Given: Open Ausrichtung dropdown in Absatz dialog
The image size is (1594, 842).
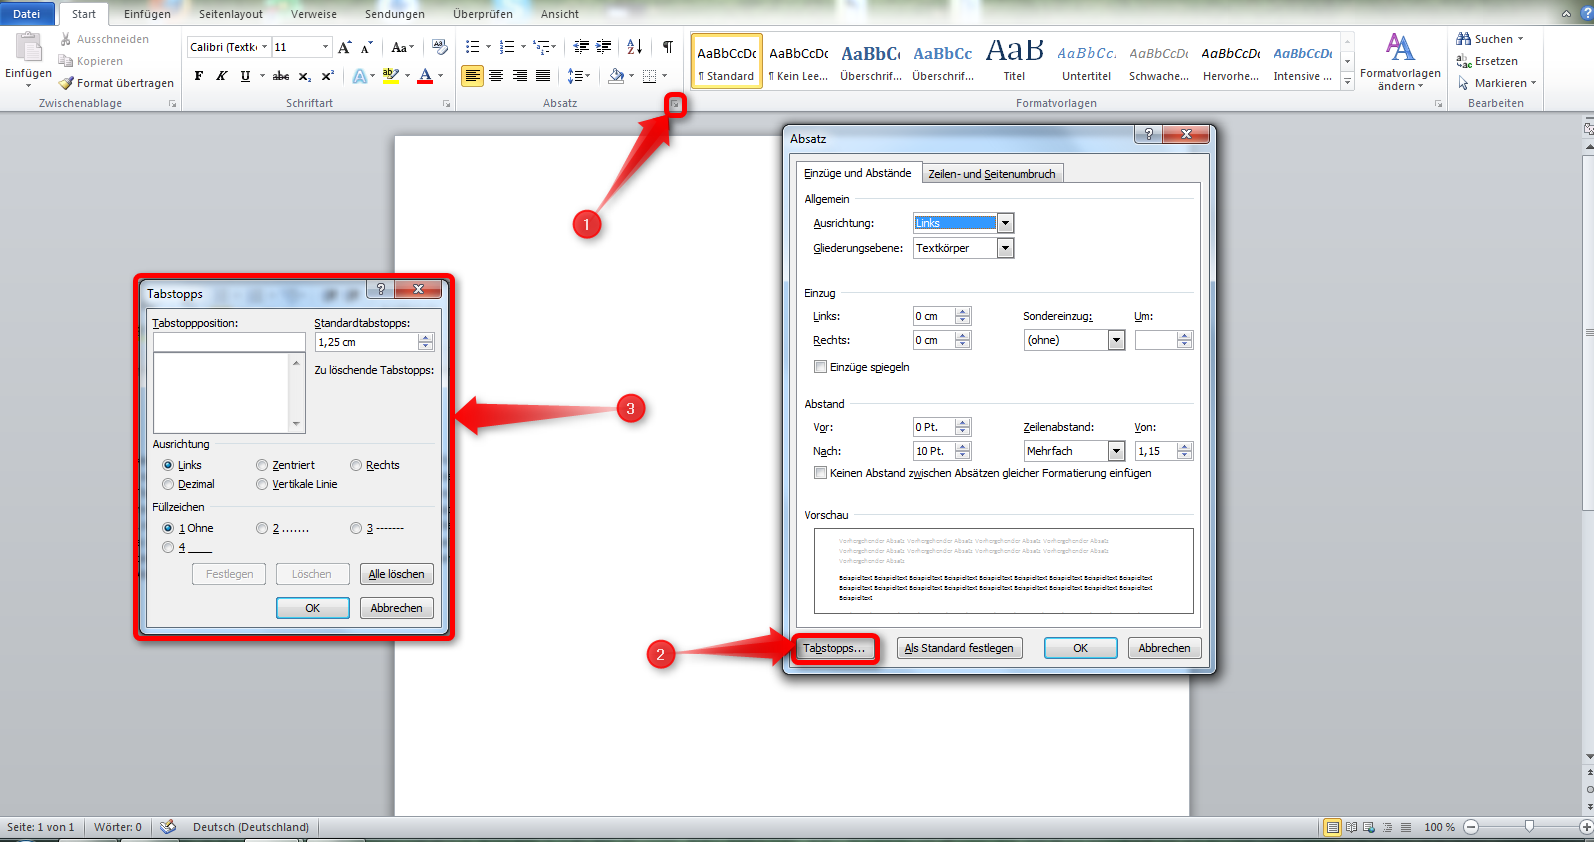Looking at the screenshot, I should tap(1006, 223).
